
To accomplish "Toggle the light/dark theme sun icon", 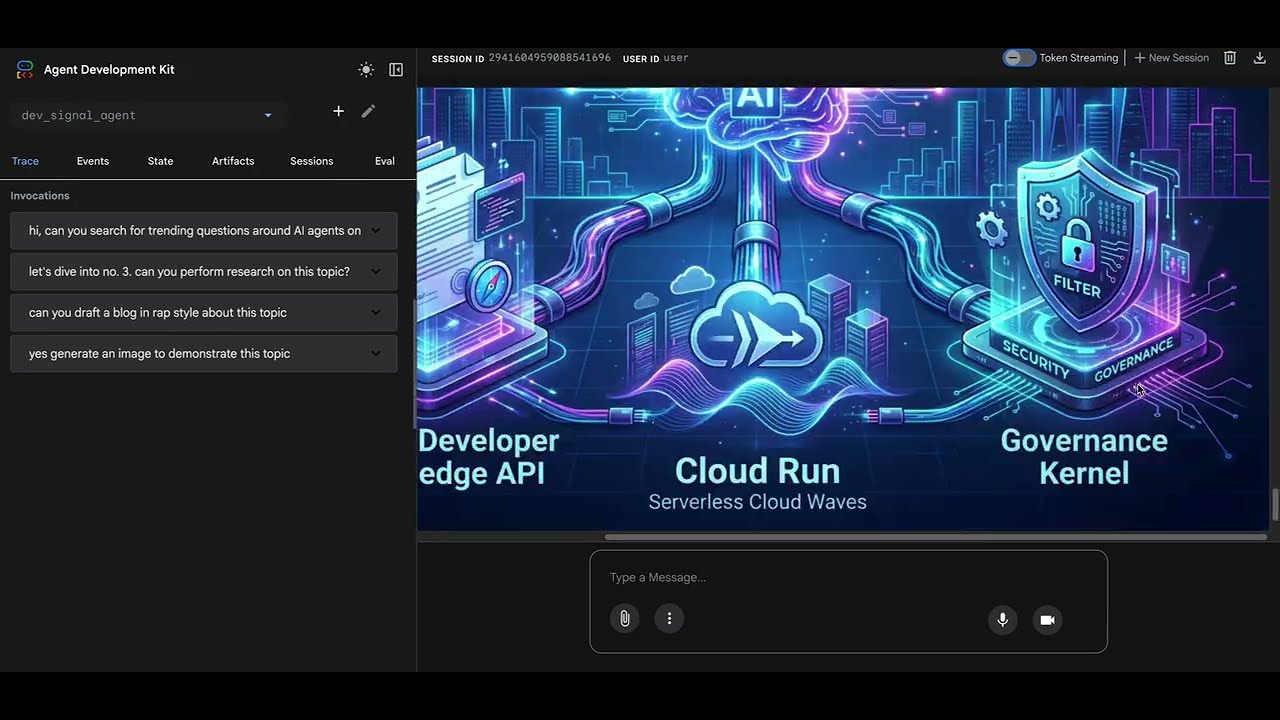I will tap(366, 70).
